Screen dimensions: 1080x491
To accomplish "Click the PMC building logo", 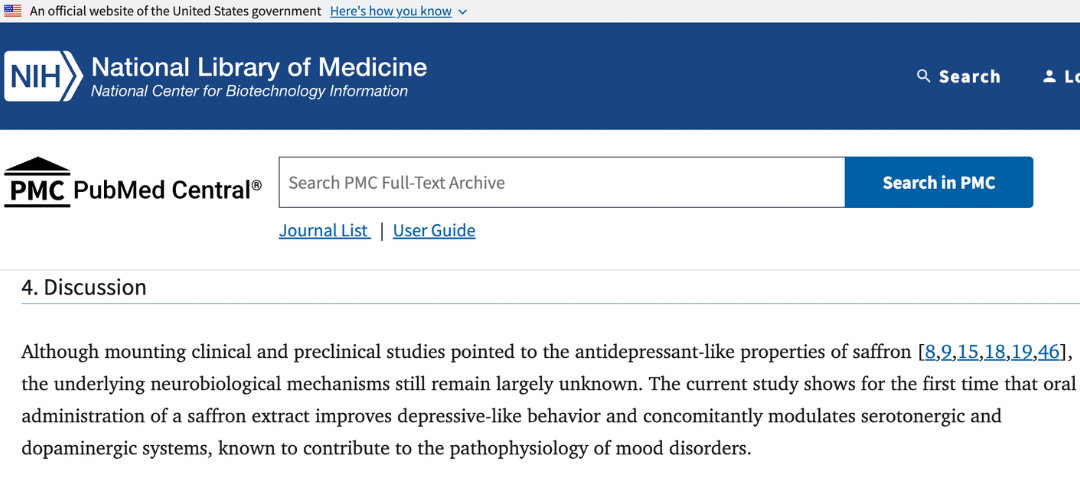I will pyautogui.click(x=37, y=182).
